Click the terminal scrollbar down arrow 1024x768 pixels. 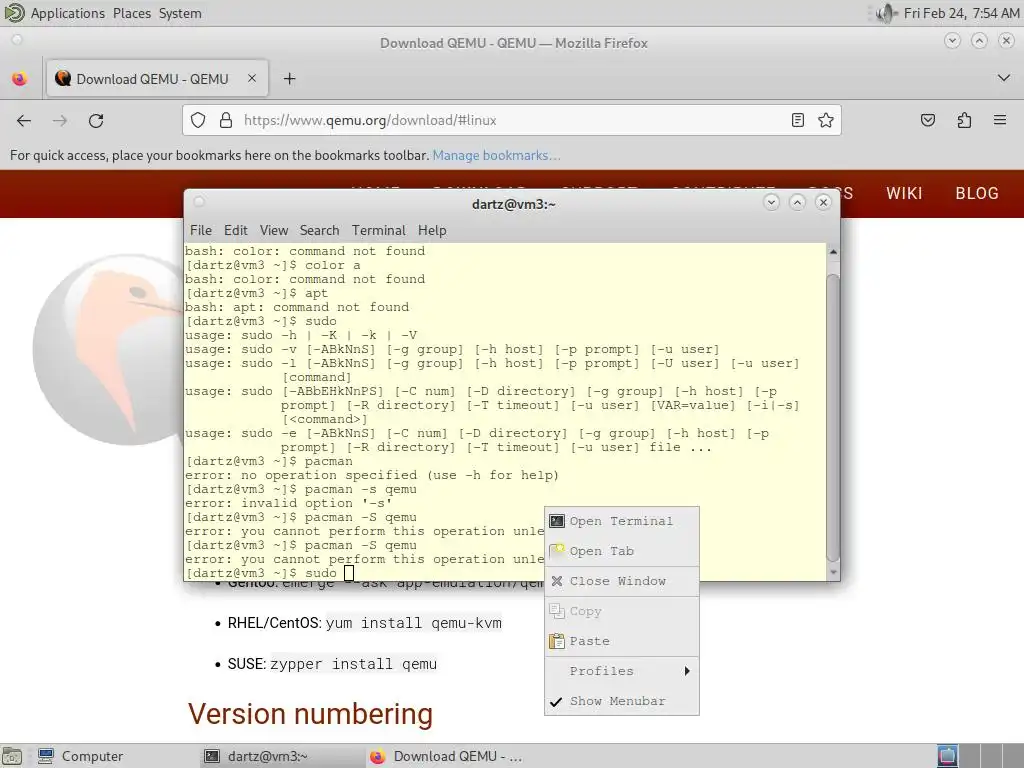point(833,573)
